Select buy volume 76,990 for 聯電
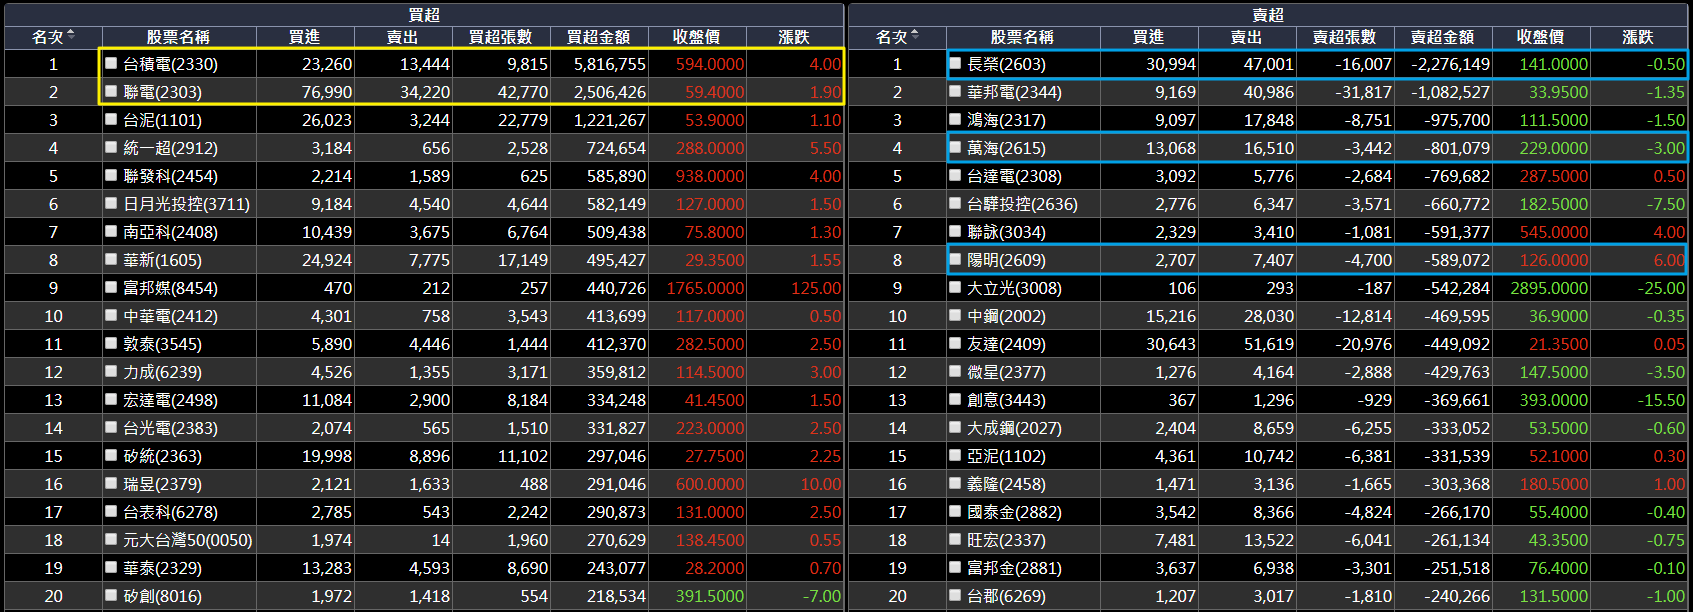The image size is (1693, 612). point(327,92)
